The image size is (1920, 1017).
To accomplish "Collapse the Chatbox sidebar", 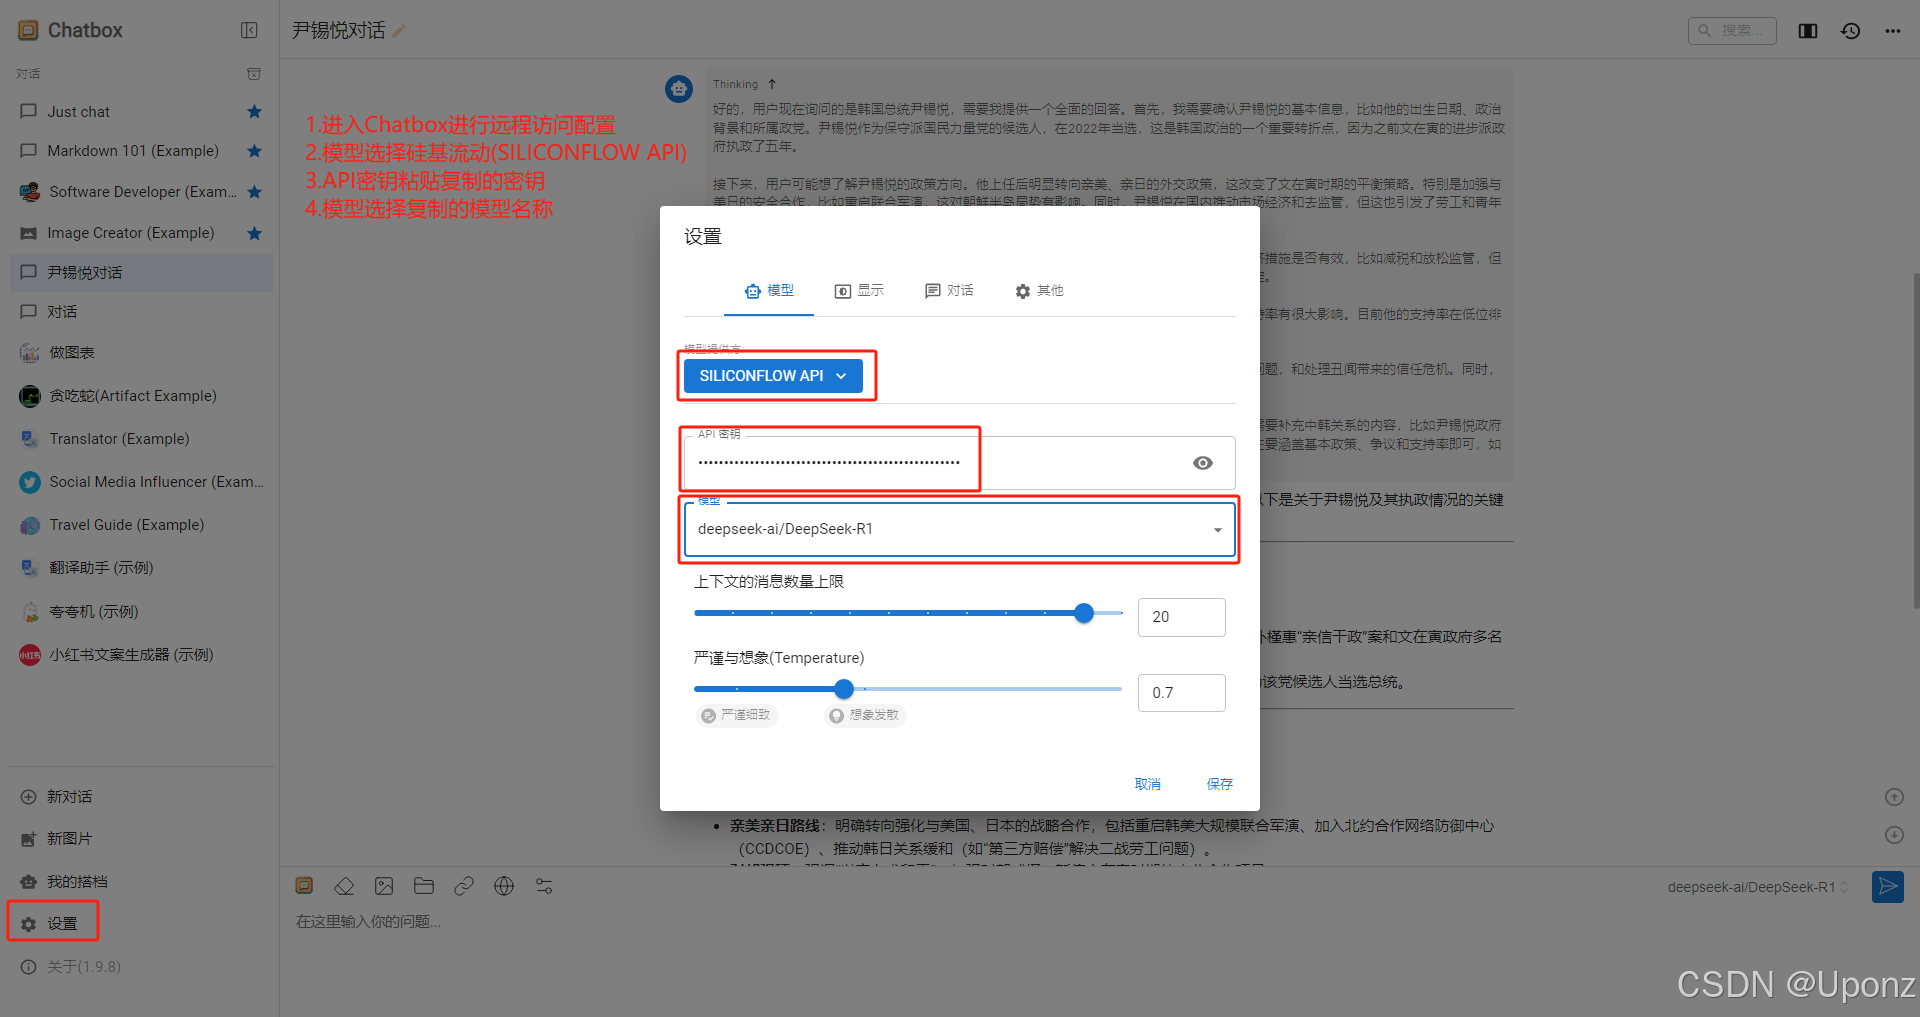I will click(x=249, y=30).
